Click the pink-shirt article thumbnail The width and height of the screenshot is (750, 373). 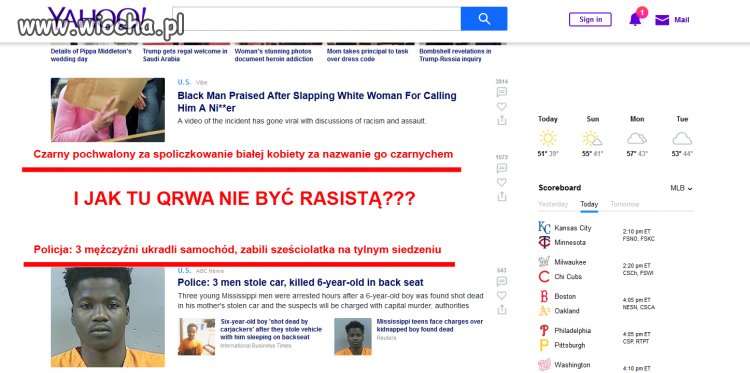coord(108,110)
